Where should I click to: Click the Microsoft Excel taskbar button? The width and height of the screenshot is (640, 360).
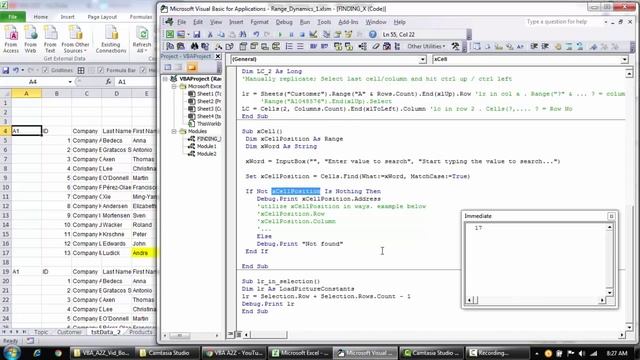point(300,353)
